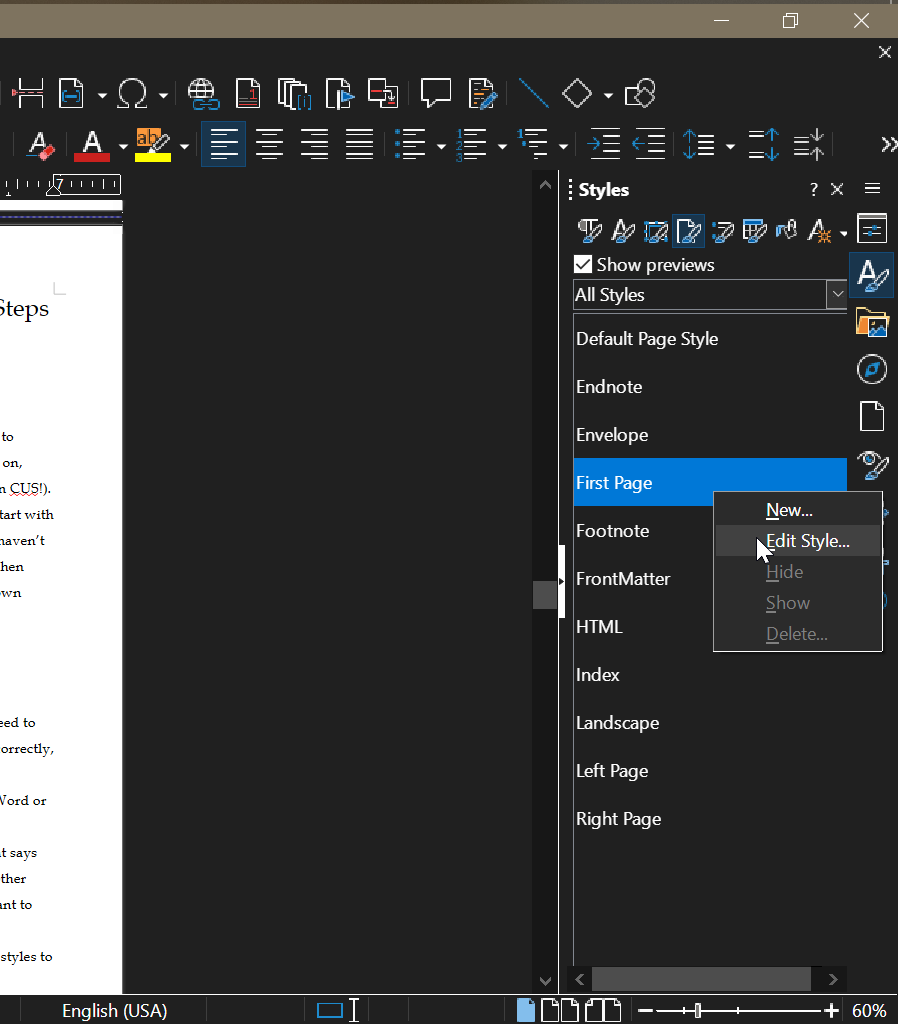Screen dimensions: 898x1024
Task: Set line spacing
Action: [698, 144]
